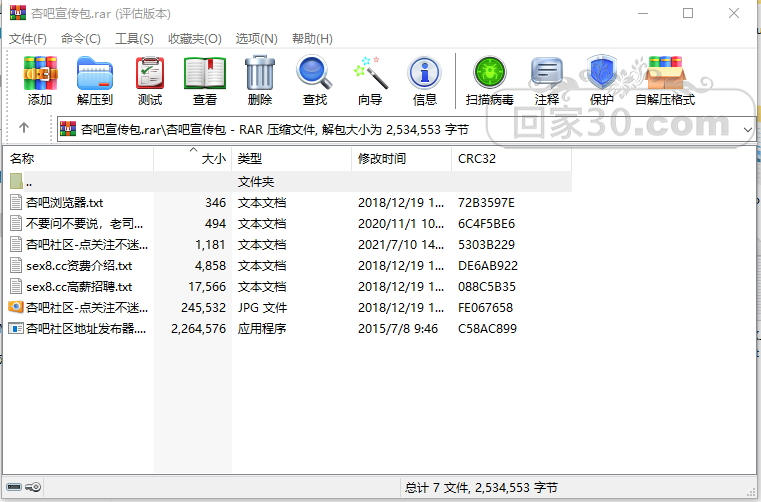Click the 2021/7/10 date cell

[x=401, y=245]
